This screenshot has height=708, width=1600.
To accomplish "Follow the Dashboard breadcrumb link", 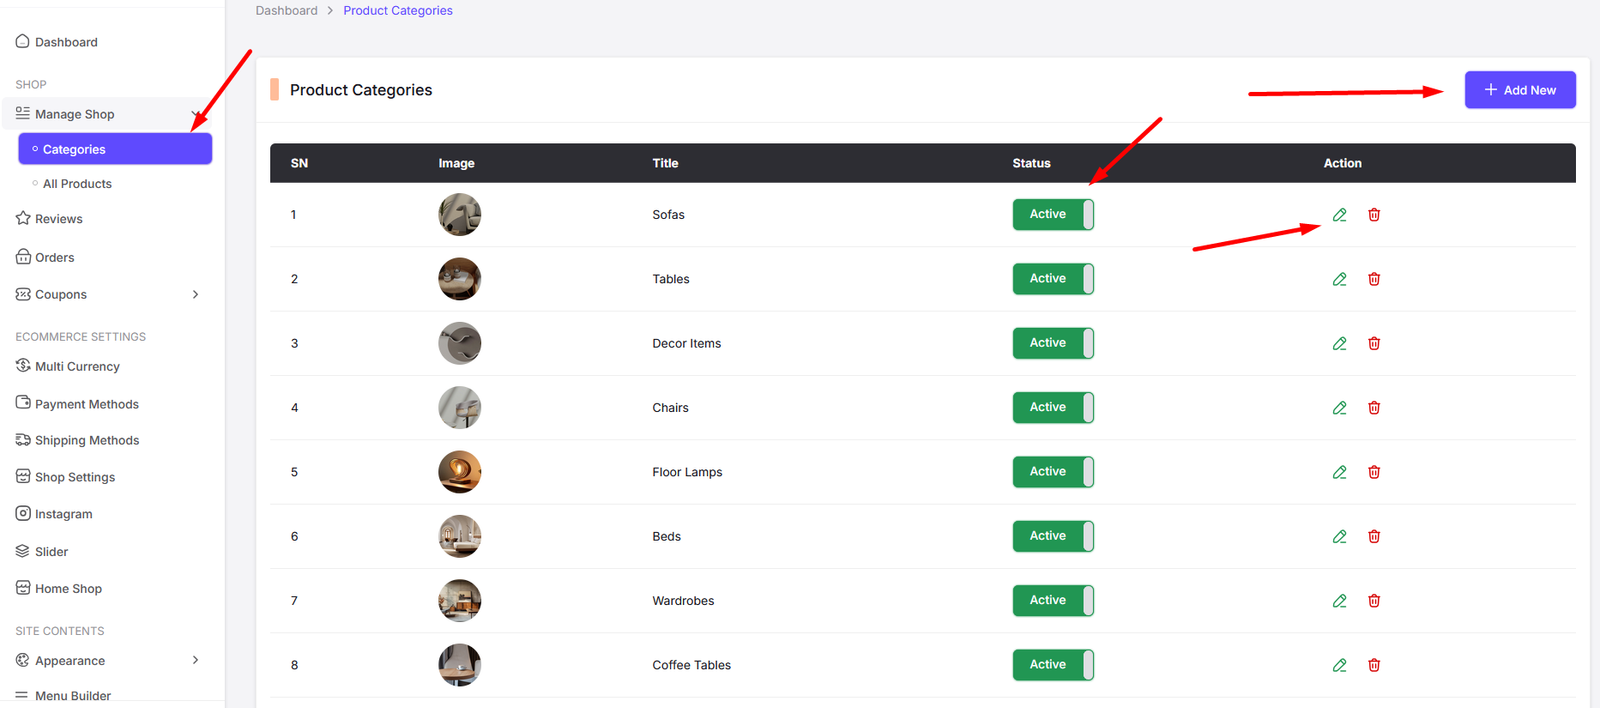I will [x=286, y=11].
